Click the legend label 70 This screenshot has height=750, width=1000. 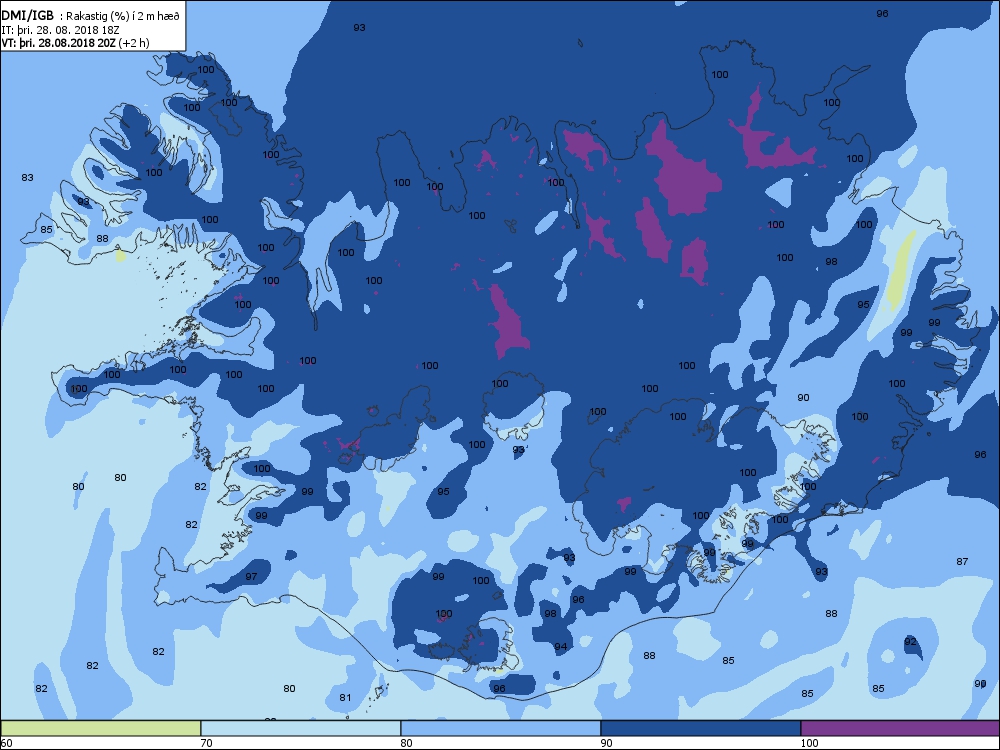pos(207,743)
